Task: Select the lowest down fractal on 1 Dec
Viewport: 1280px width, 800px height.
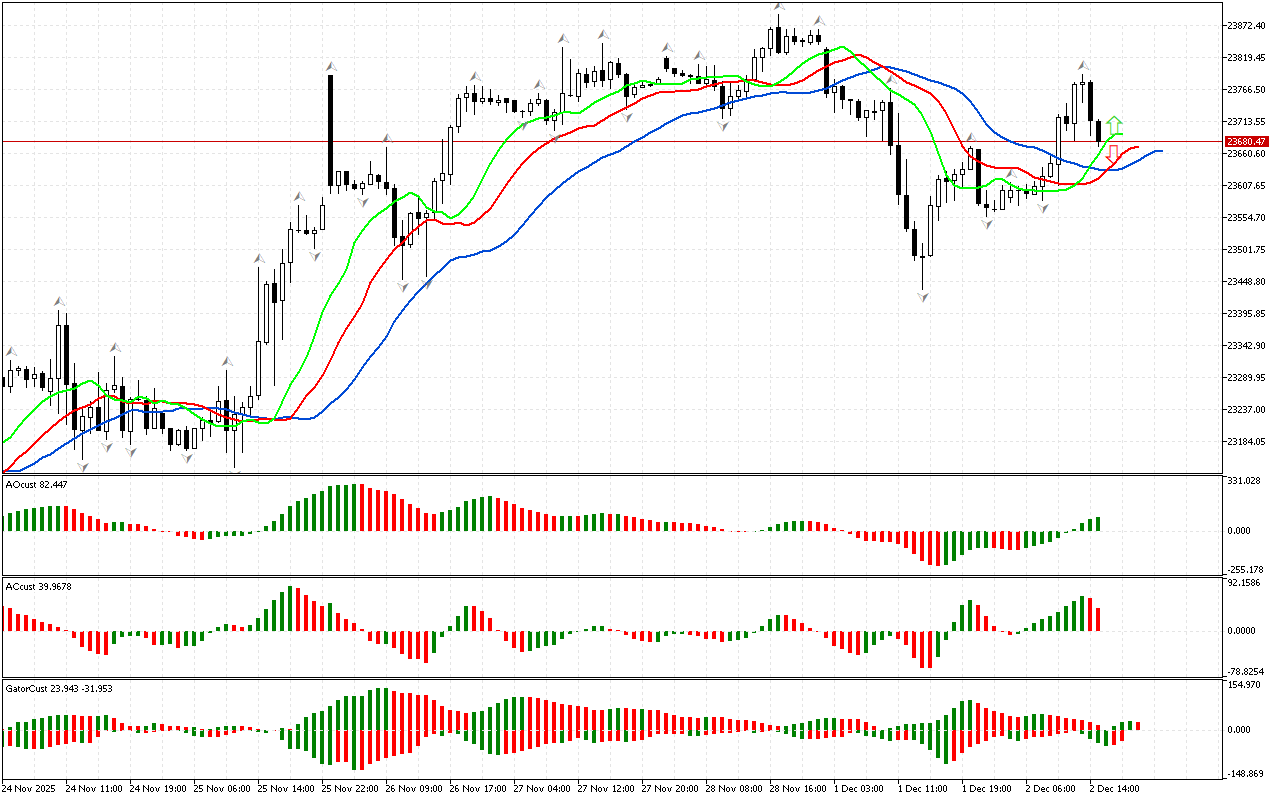Action: point(923,297)
